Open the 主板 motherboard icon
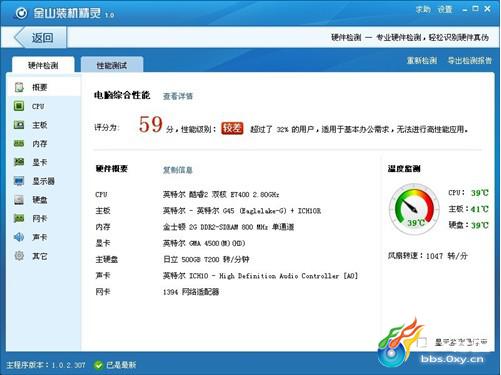This screenshot has height=375, width=501. 19,125
